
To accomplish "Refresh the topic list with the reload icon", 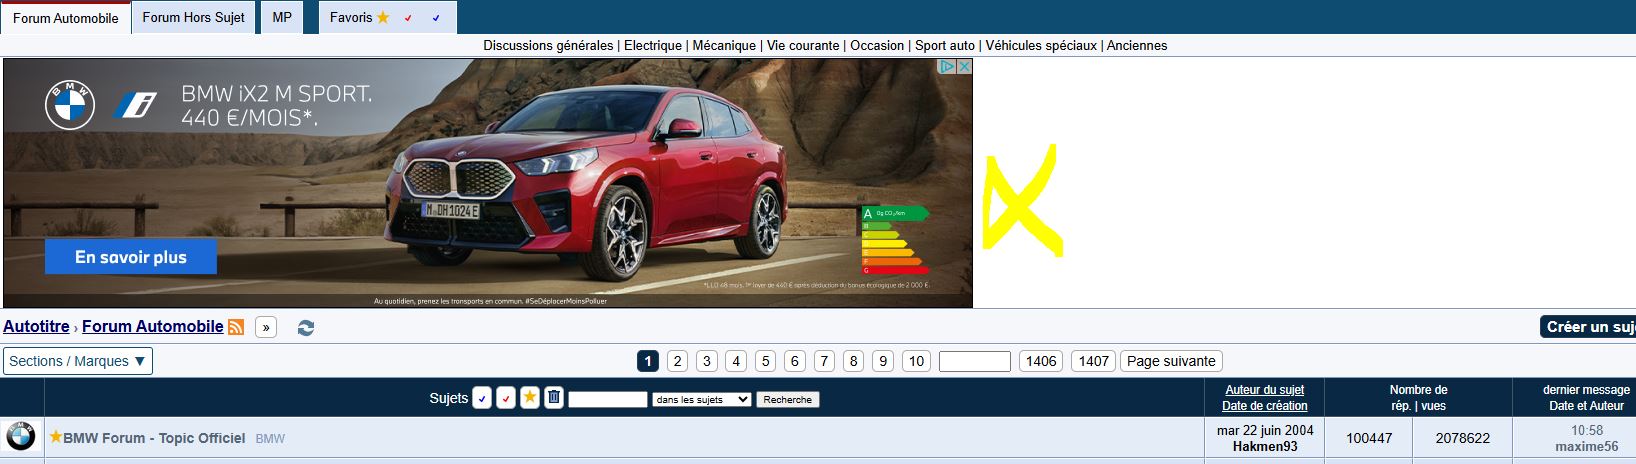I will coord(306,327).
